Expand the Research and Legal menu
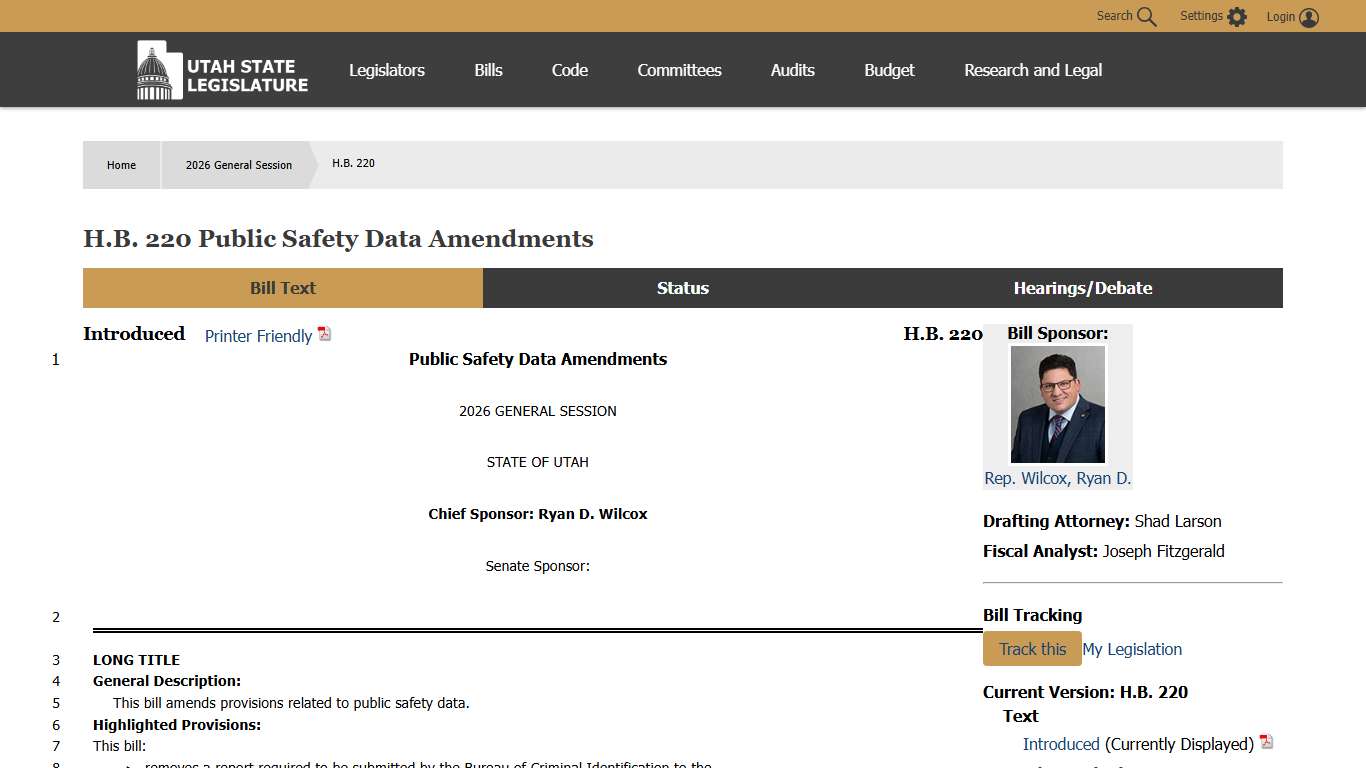This screenshot has width=1366, height=768. (1032, 70)
